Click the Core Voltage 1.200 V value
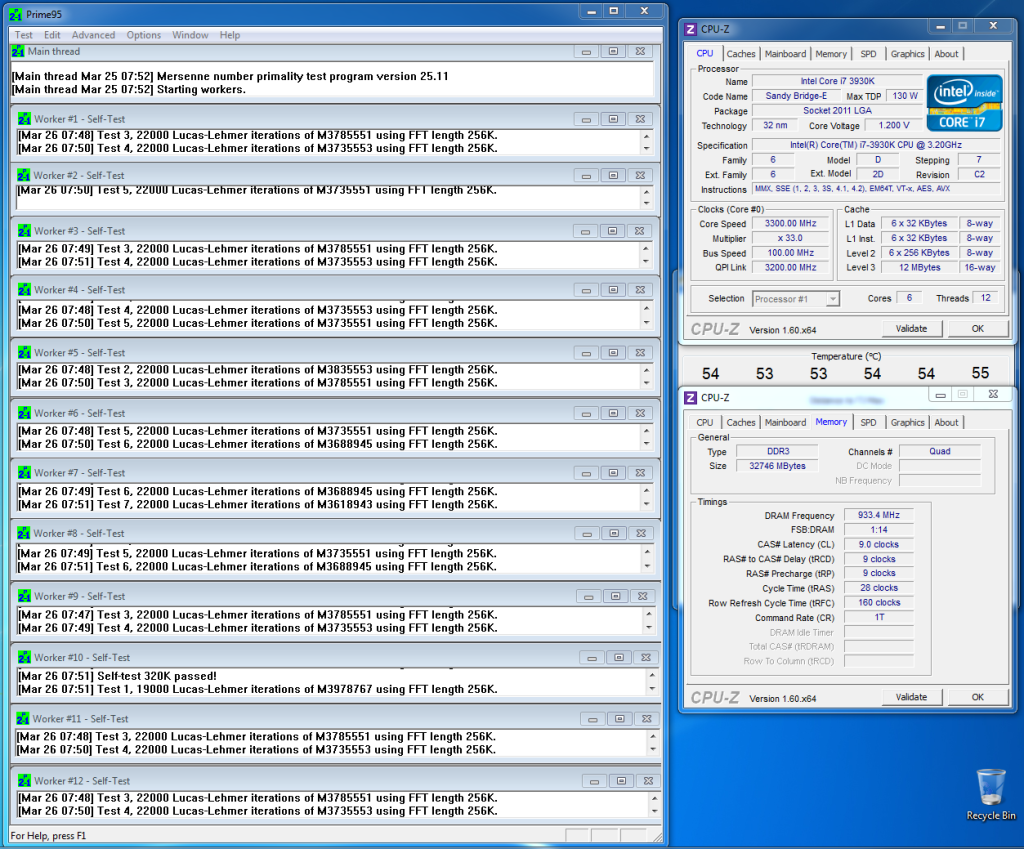Screen dimensions: 1024x849 click(x=894, y=125)
